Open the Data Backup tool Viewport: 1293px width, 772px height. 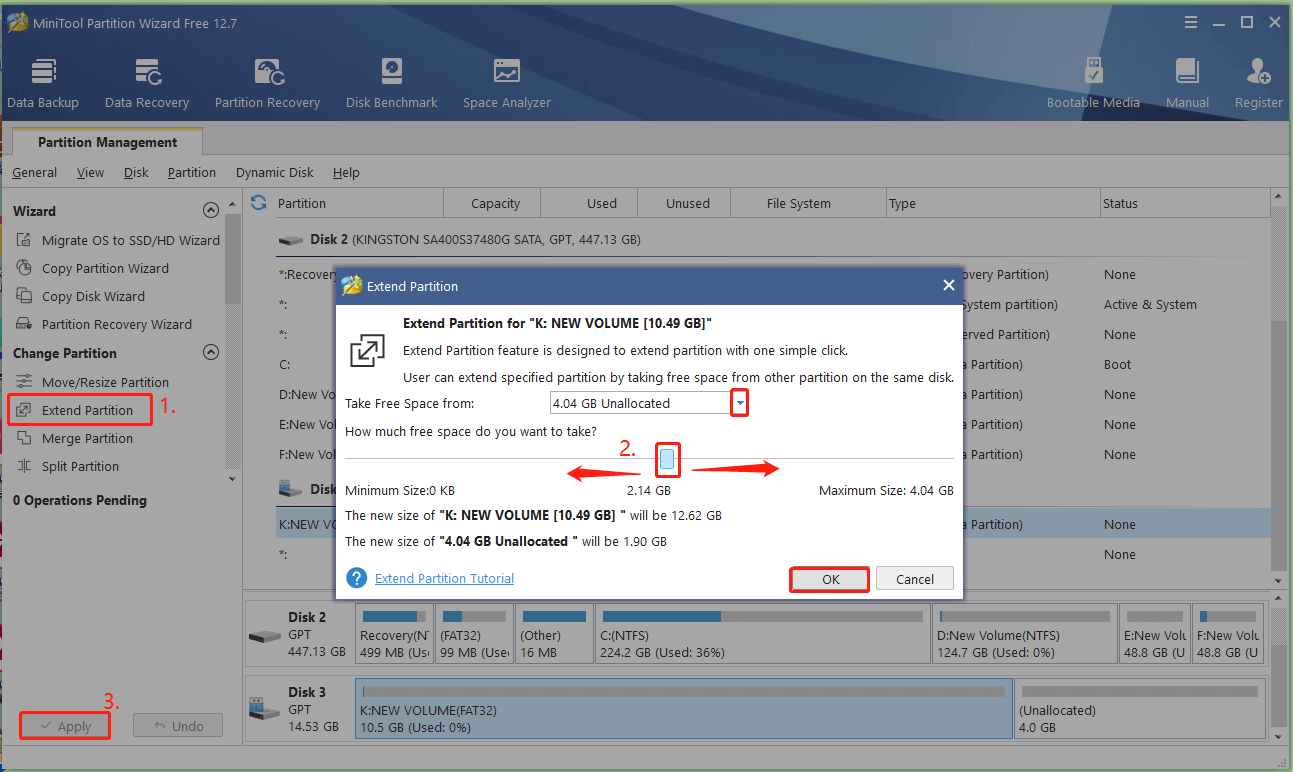coord(43,84)
